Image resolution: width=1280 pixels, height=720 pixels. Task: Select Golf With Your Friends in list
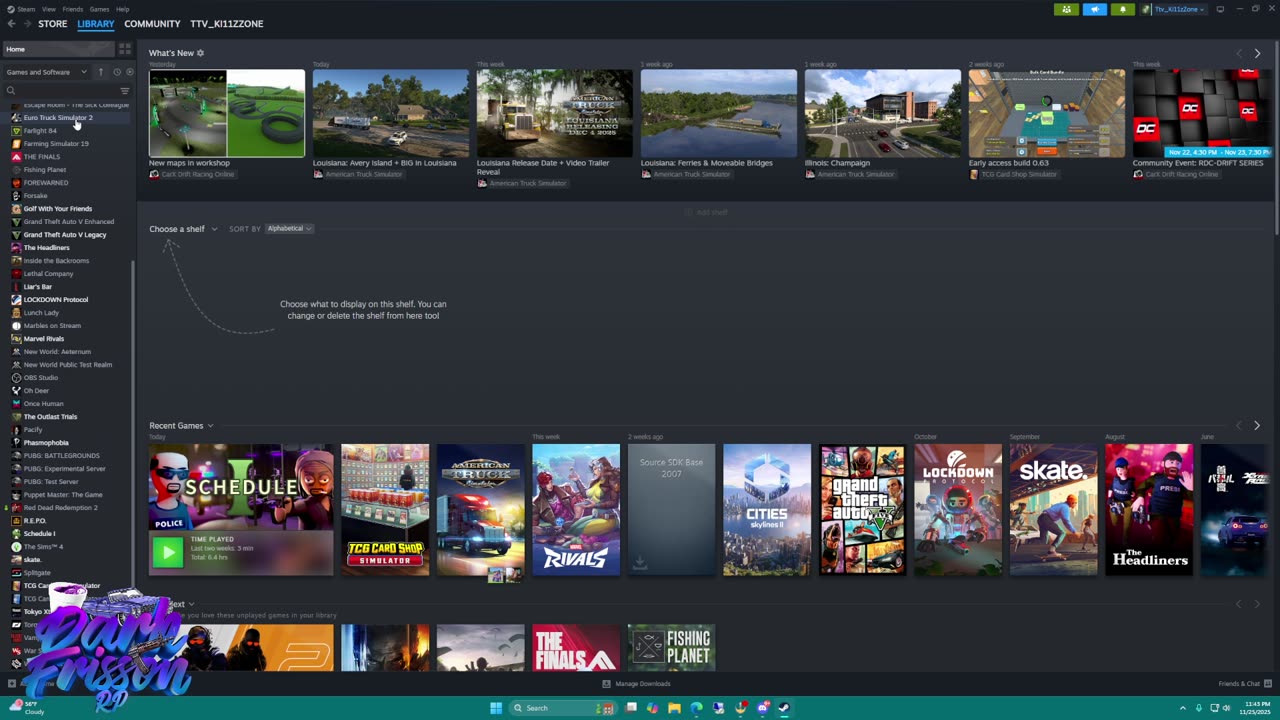pos(58,209)
